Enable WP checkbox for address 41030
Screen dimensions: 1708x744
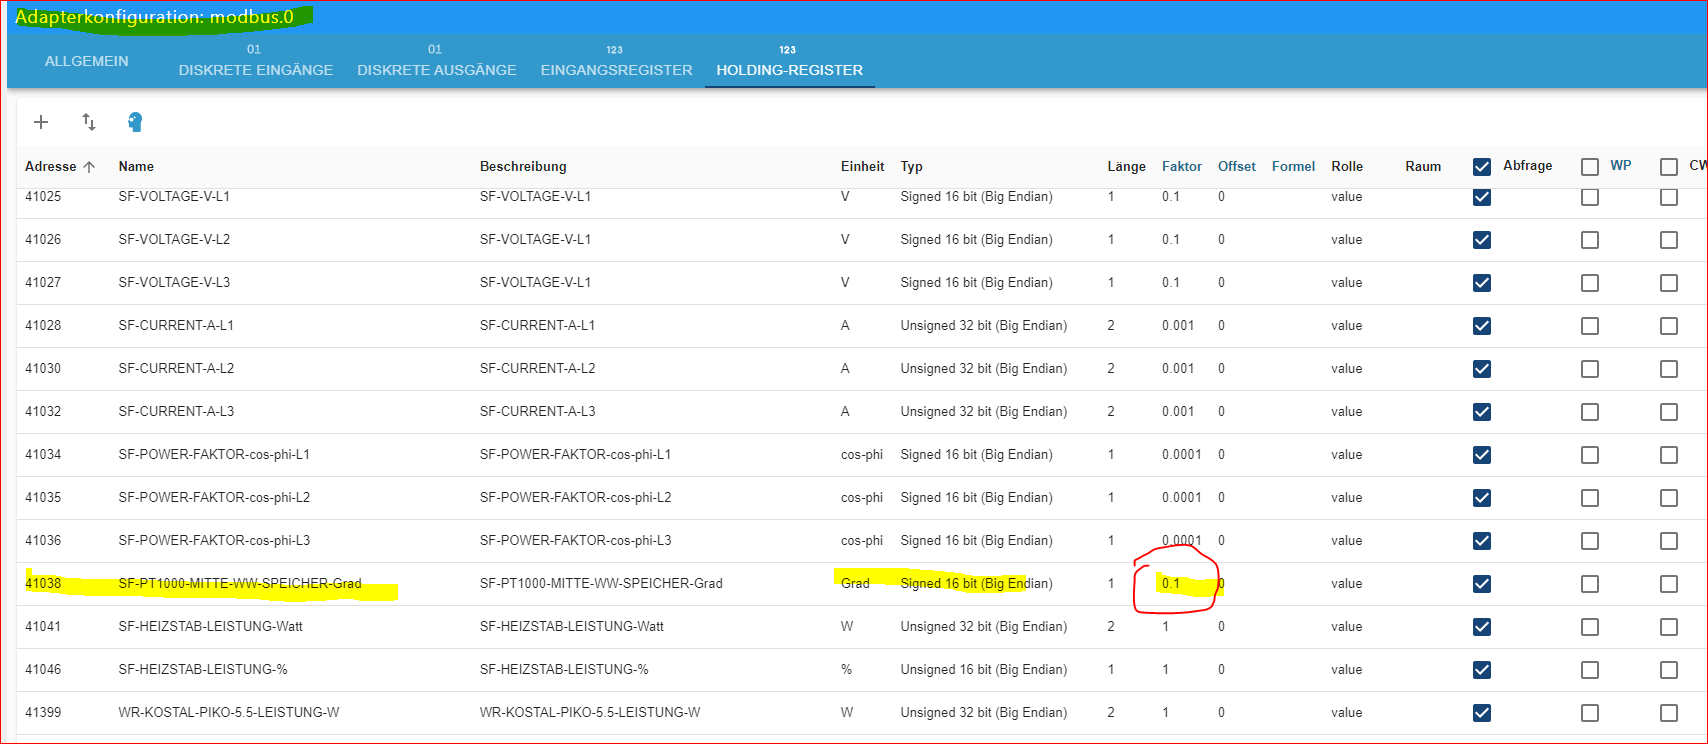click(1590, 369)
